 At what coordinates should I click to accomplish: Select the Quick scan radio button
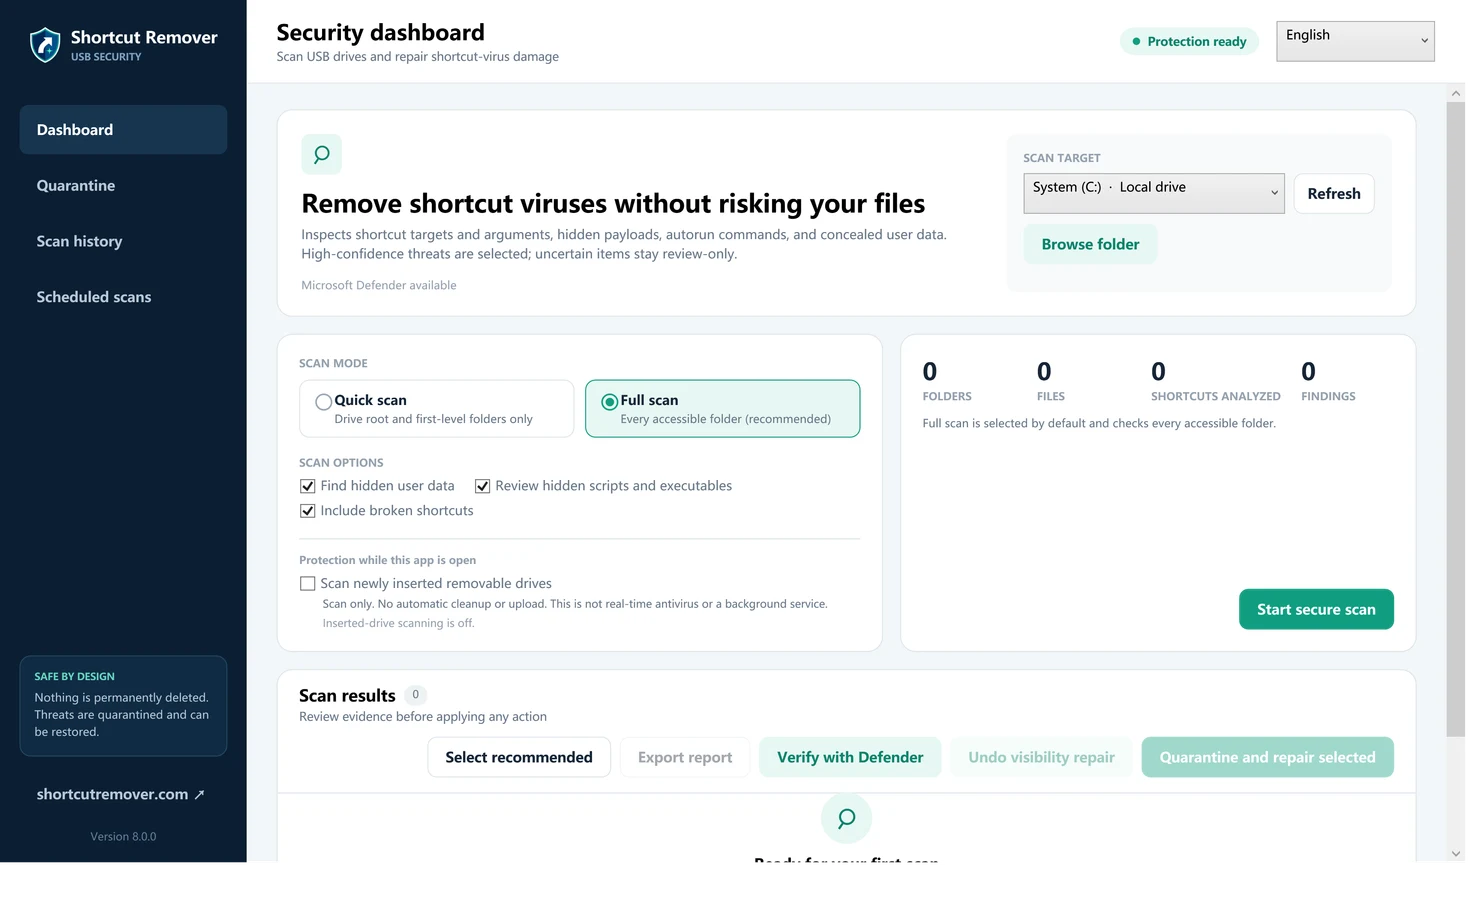click(x=323, y=402)
